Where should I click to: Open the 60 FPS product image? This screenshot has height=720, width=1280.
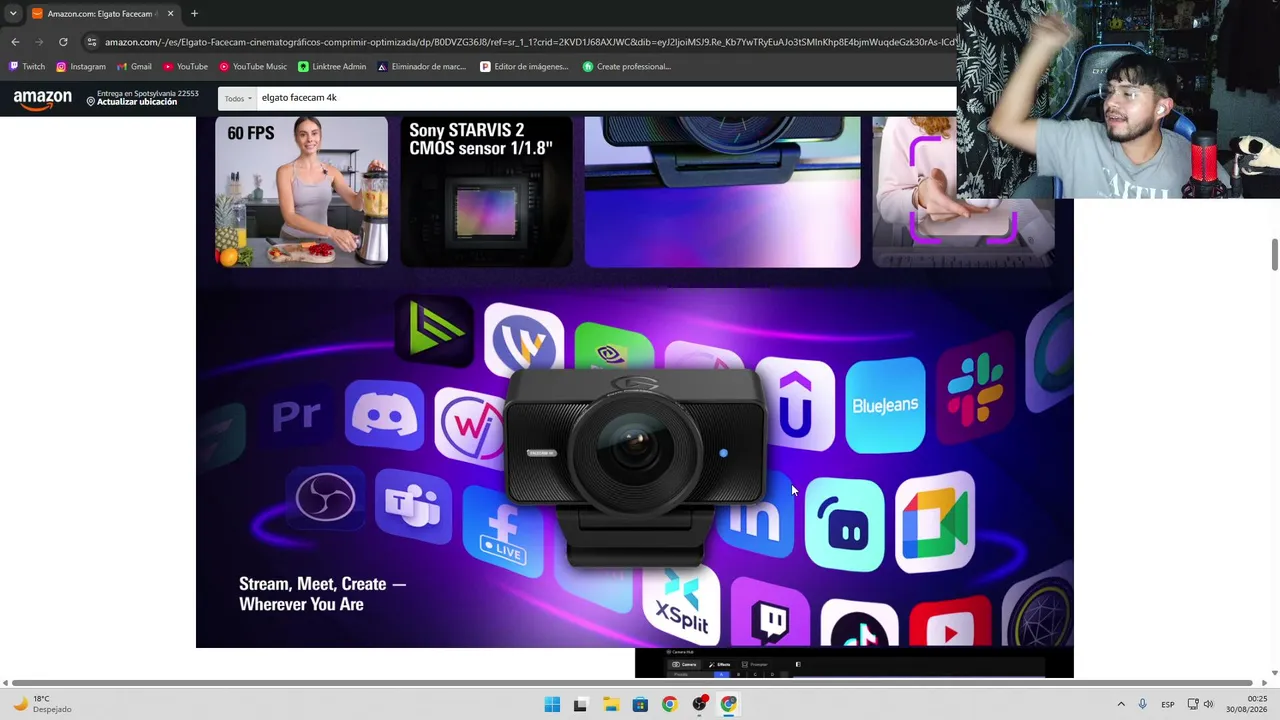[x=301, y=192]
